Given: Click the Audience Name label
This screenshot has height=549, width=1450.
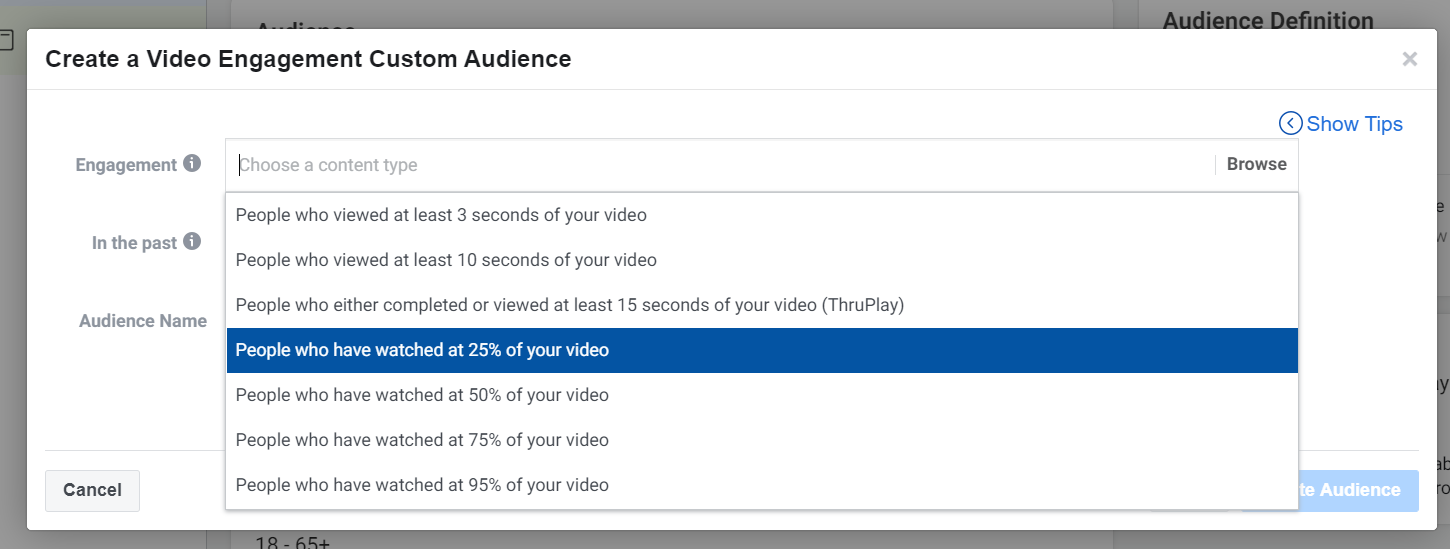Looking at the screenshot, I should click(143, 321).
